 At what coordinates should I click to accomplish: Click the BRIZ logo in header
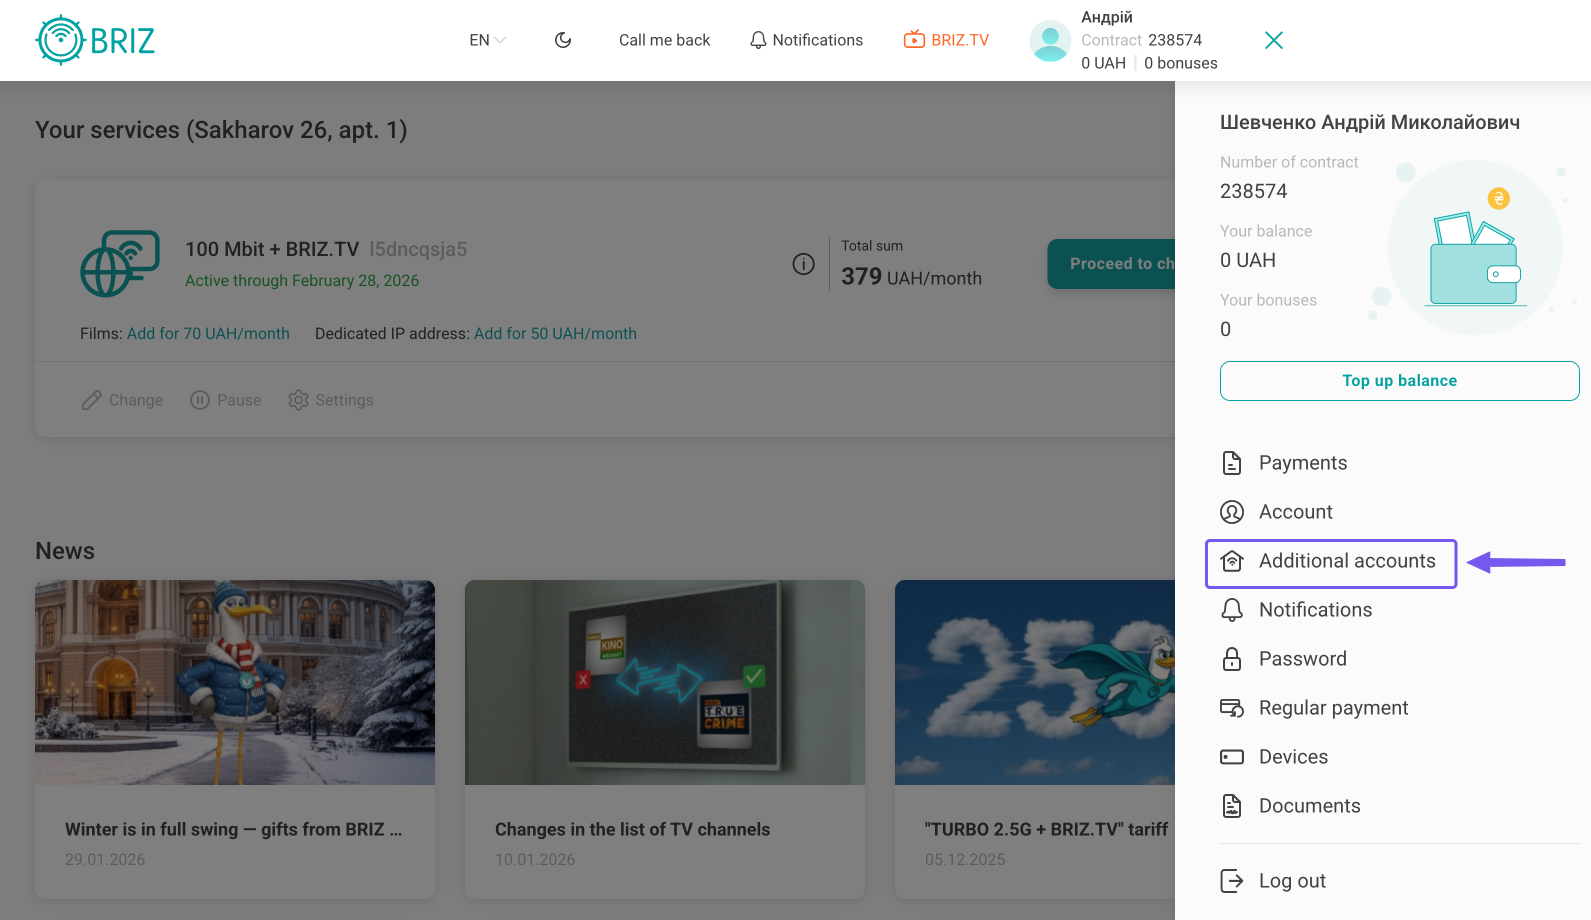(x=96, y=40)
